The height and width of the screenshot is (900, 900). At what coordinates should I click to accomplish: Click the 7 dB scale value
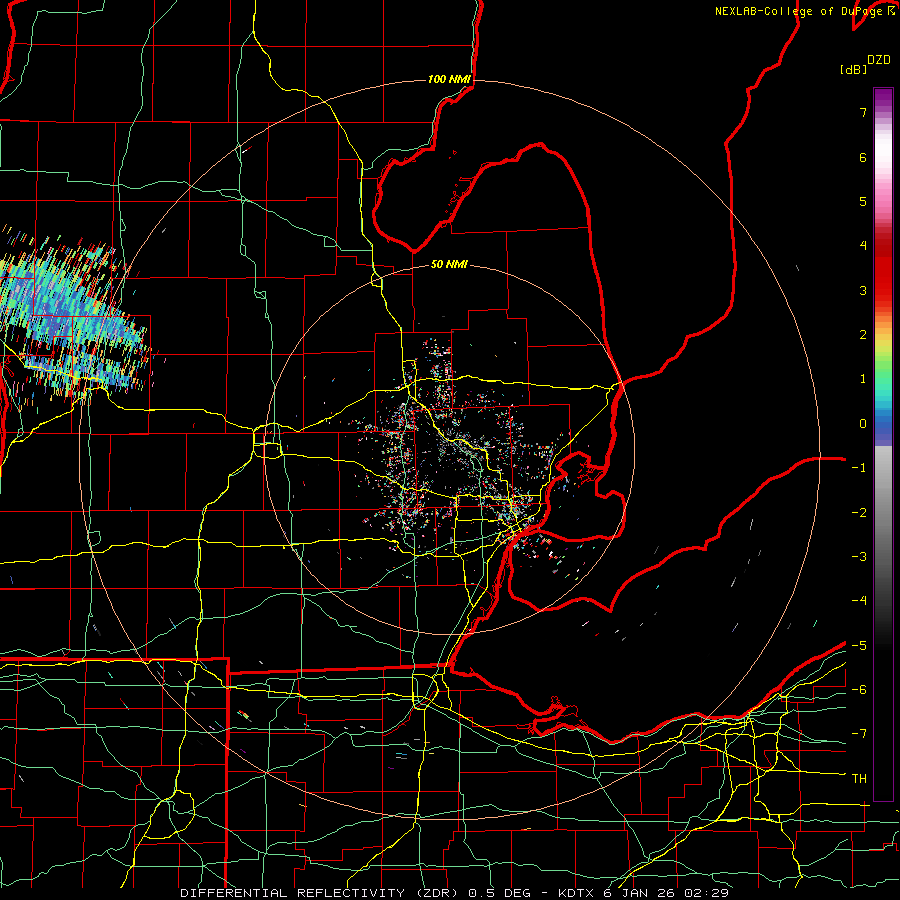tap(863, 112)
